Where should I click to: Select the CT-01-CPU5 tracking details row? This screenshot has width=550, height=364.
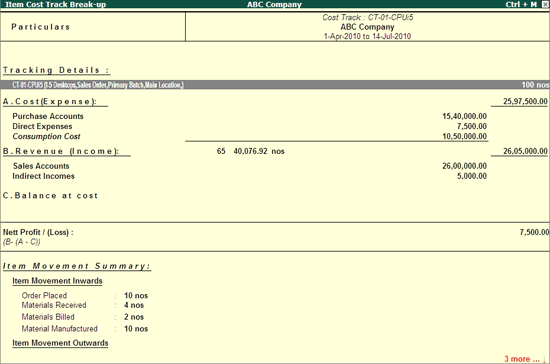tap(275, 85)
